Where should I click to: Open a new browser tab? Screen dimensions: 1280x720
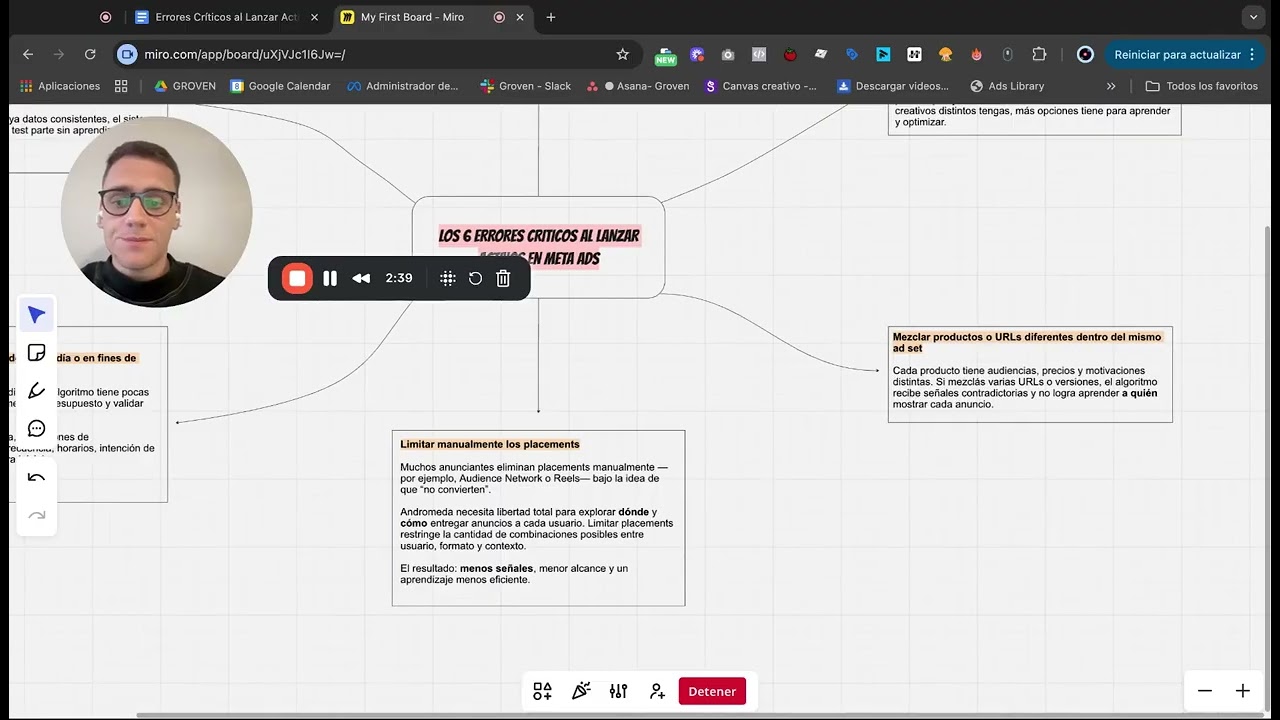pos(551,17)
